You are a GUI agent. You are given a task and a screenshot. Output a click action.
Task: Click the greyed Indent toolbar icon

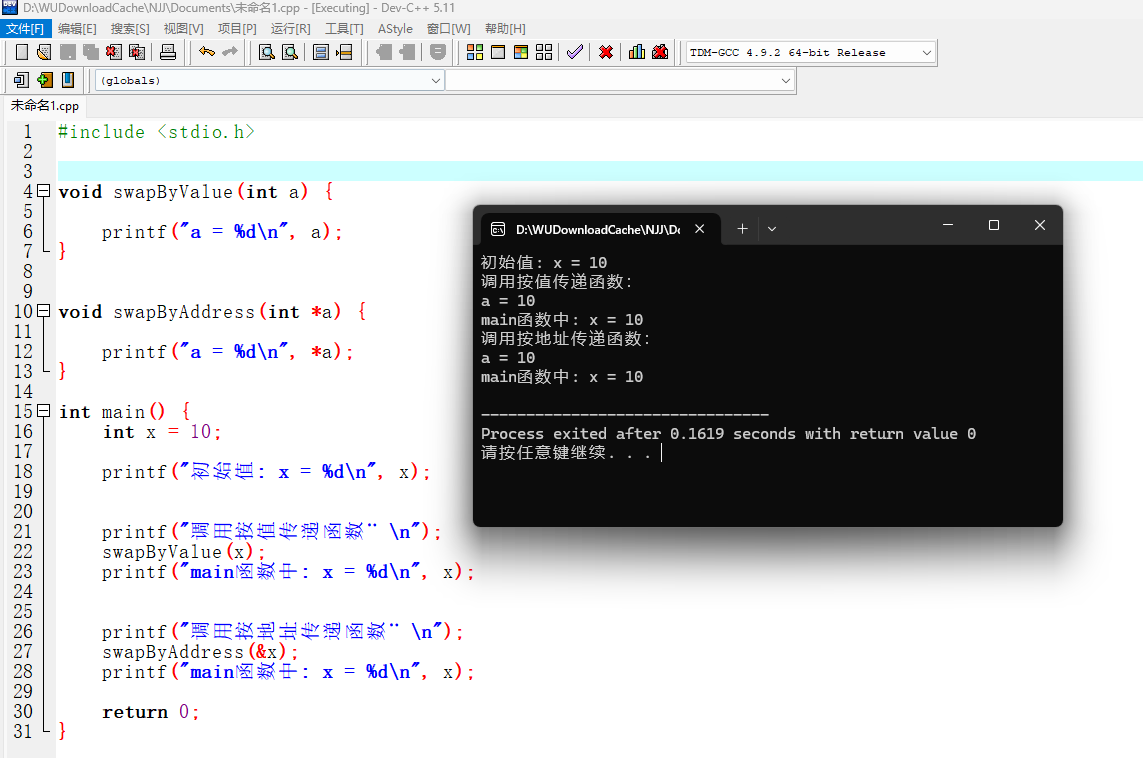tap(384, 52)
